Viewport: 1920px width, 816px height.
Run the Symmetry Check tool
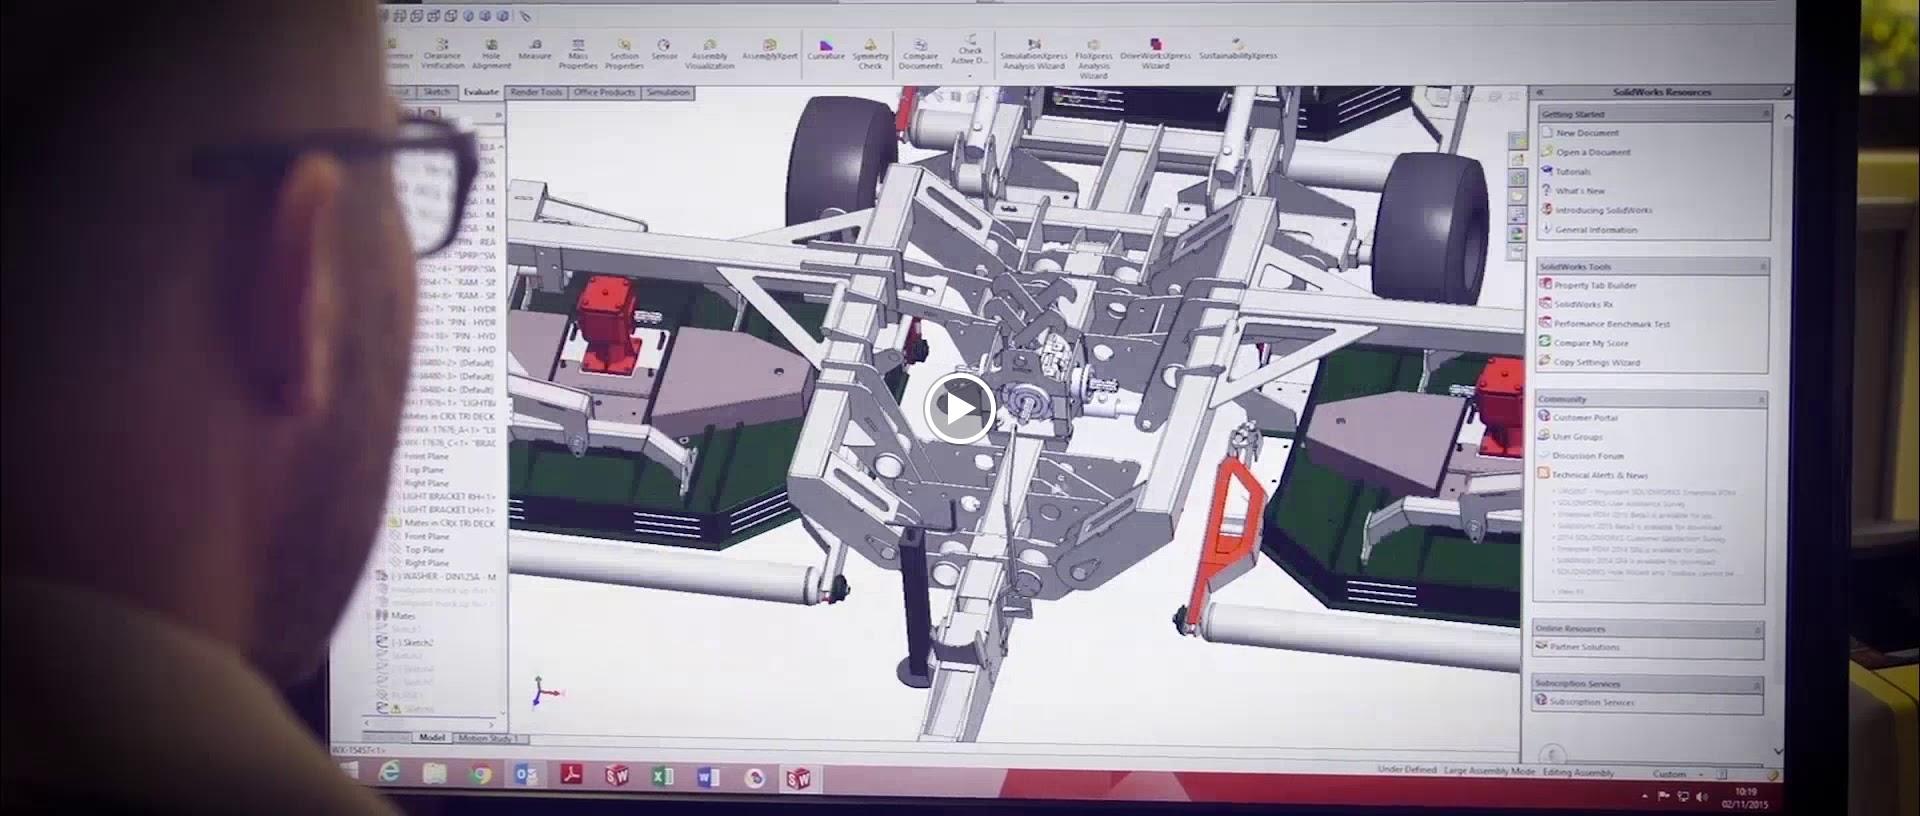point(870,54)
